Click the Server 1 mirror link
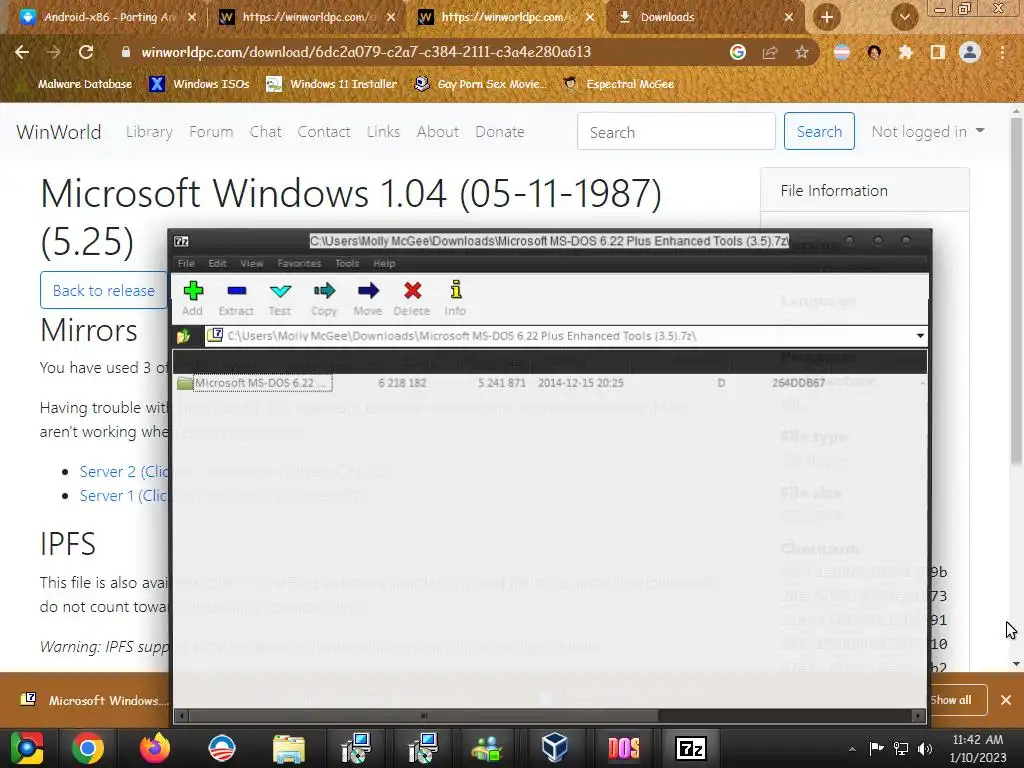This screenshot has width=1024, height=768. [x=123, y=496]
